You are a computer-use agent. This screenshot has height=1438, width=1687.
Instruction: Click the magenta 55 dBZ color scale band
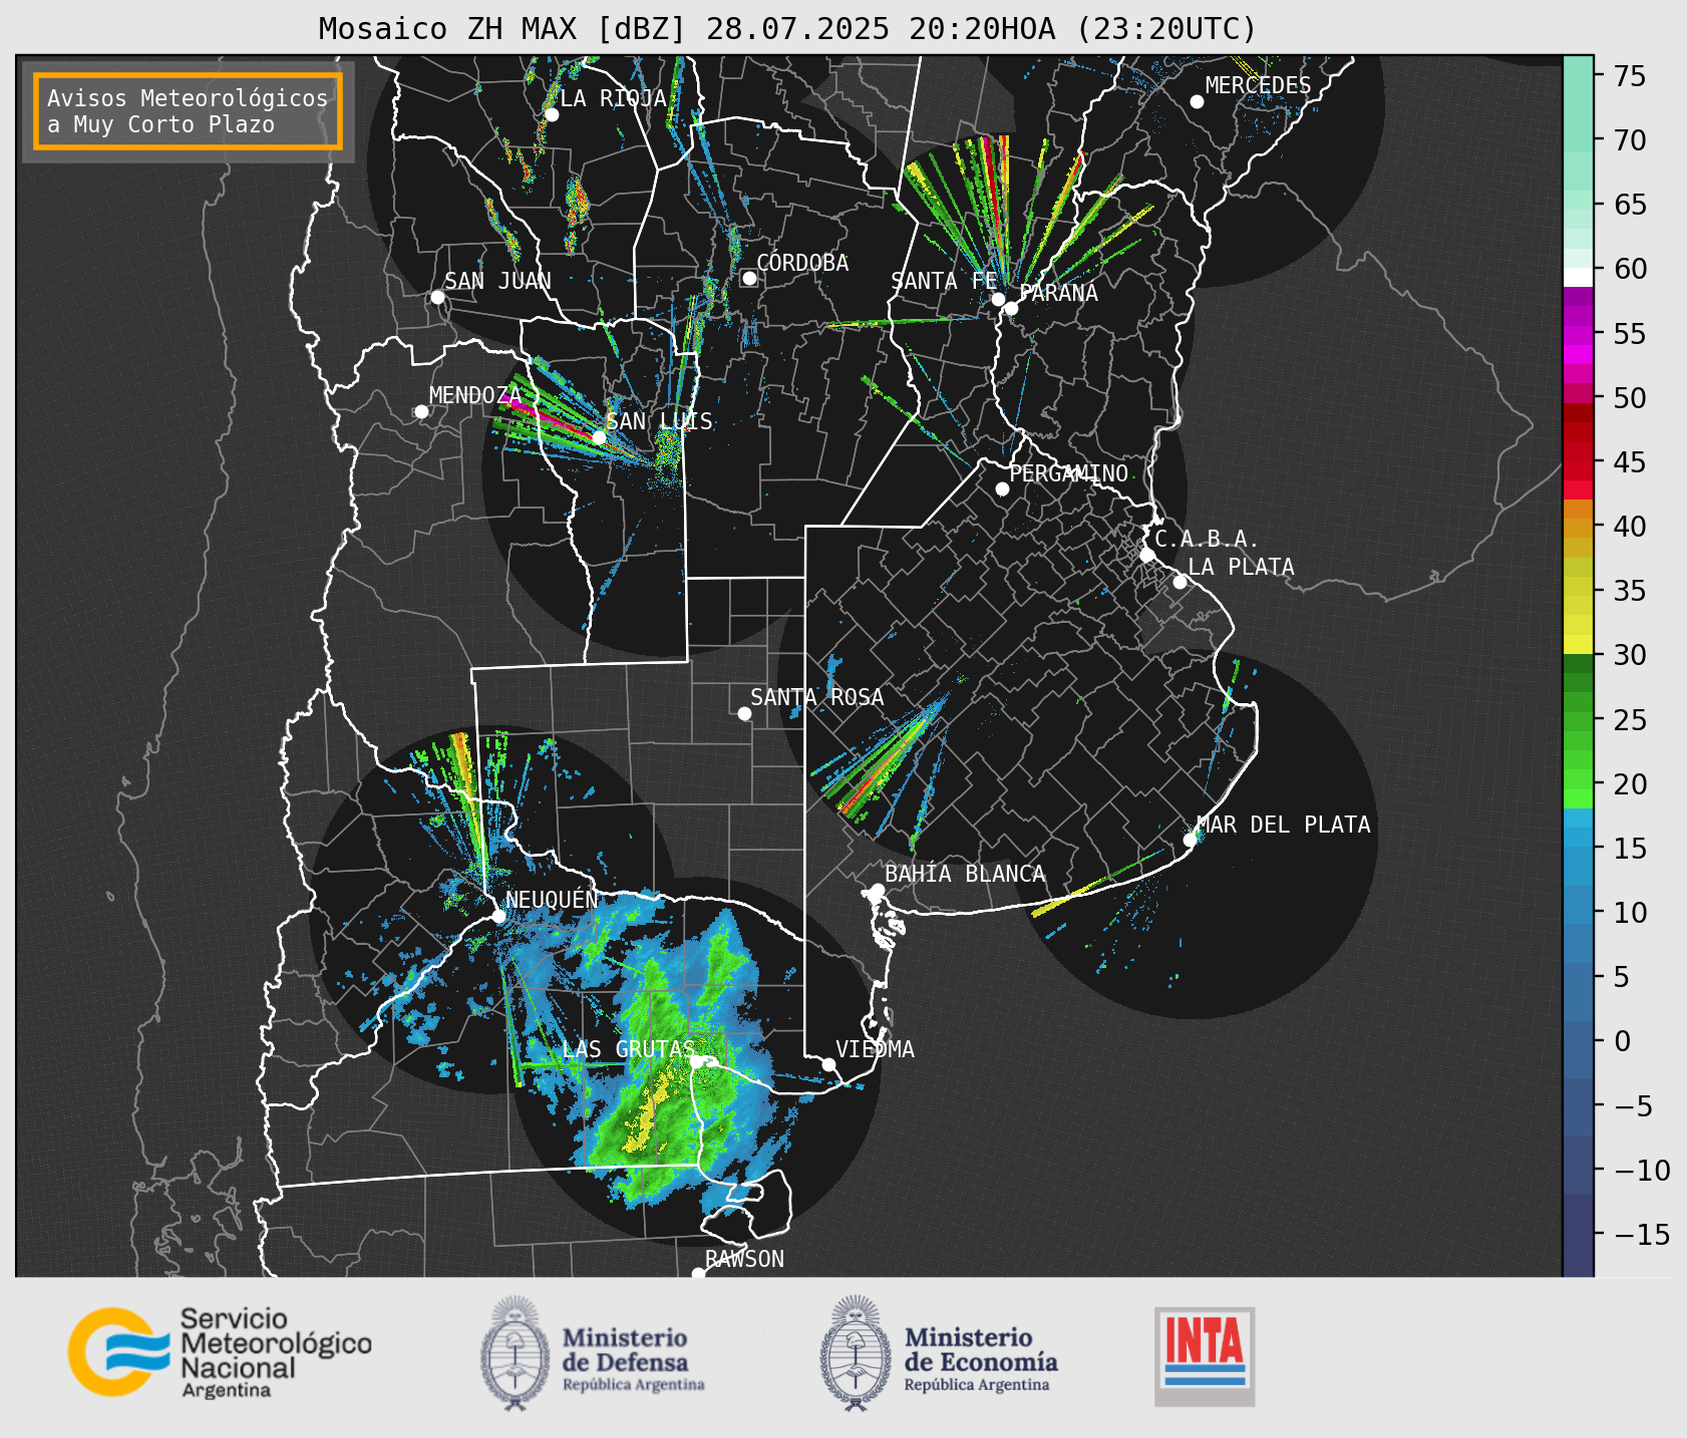click(x=1578, y=335)
